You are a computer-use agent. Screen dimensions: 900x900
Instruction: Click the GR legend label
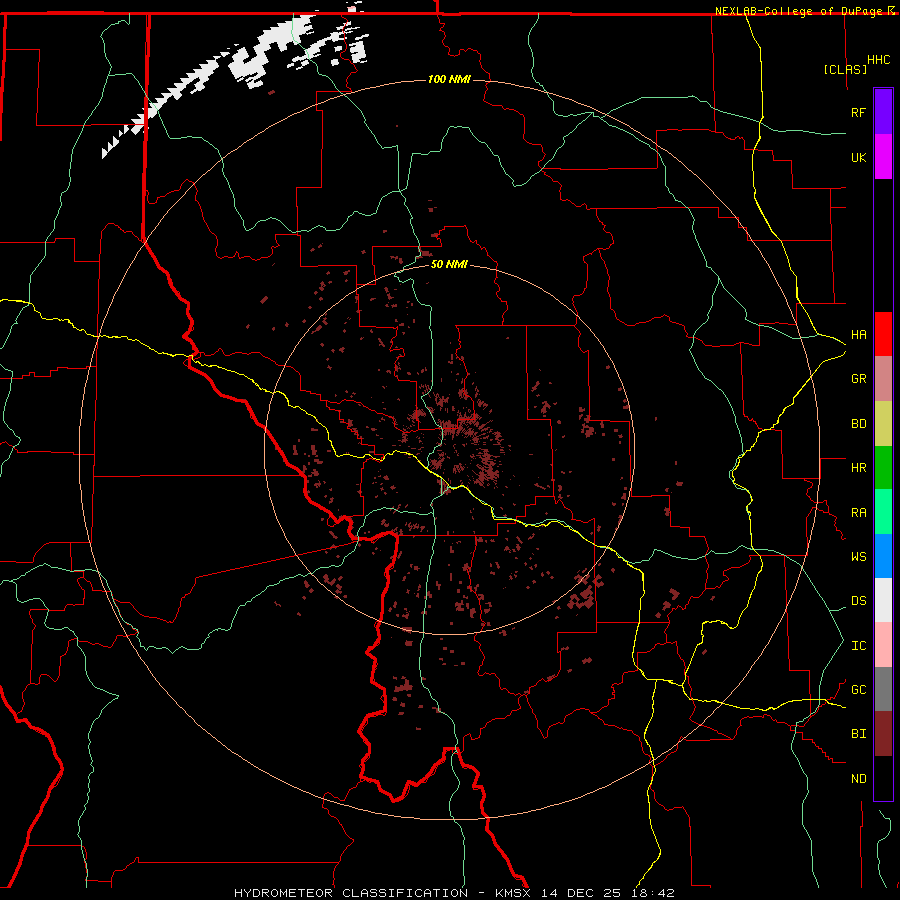[858, 378]
